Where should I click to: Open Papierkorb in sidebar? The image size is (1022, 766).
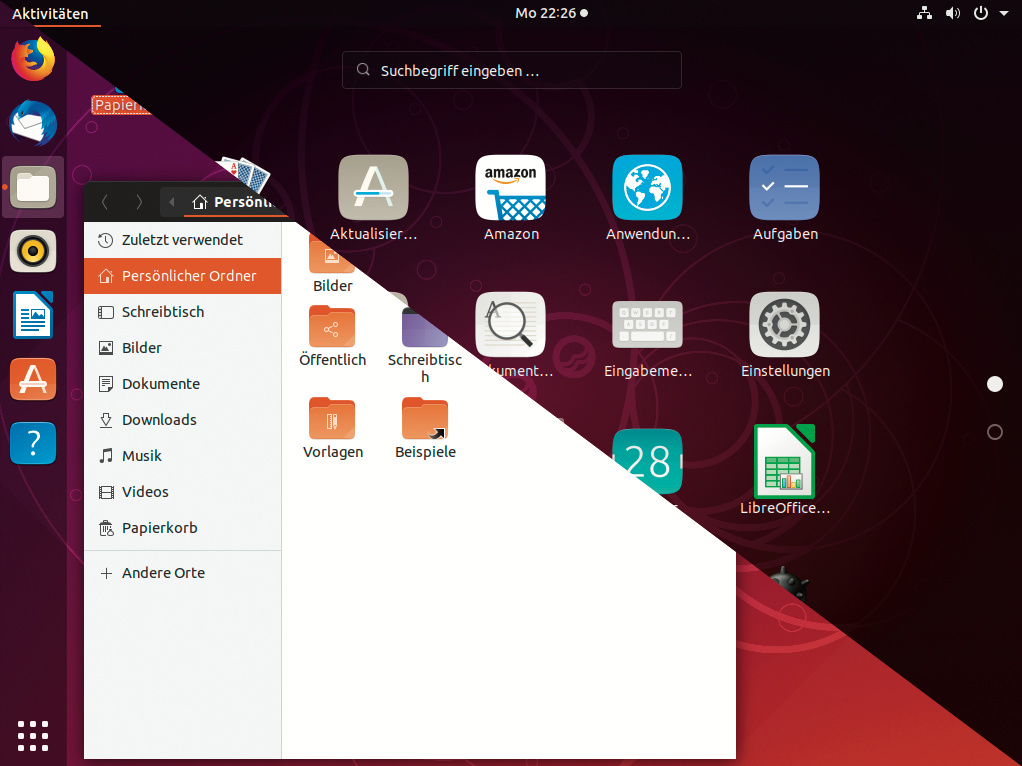pyautogui.click(x=182, y=527)
